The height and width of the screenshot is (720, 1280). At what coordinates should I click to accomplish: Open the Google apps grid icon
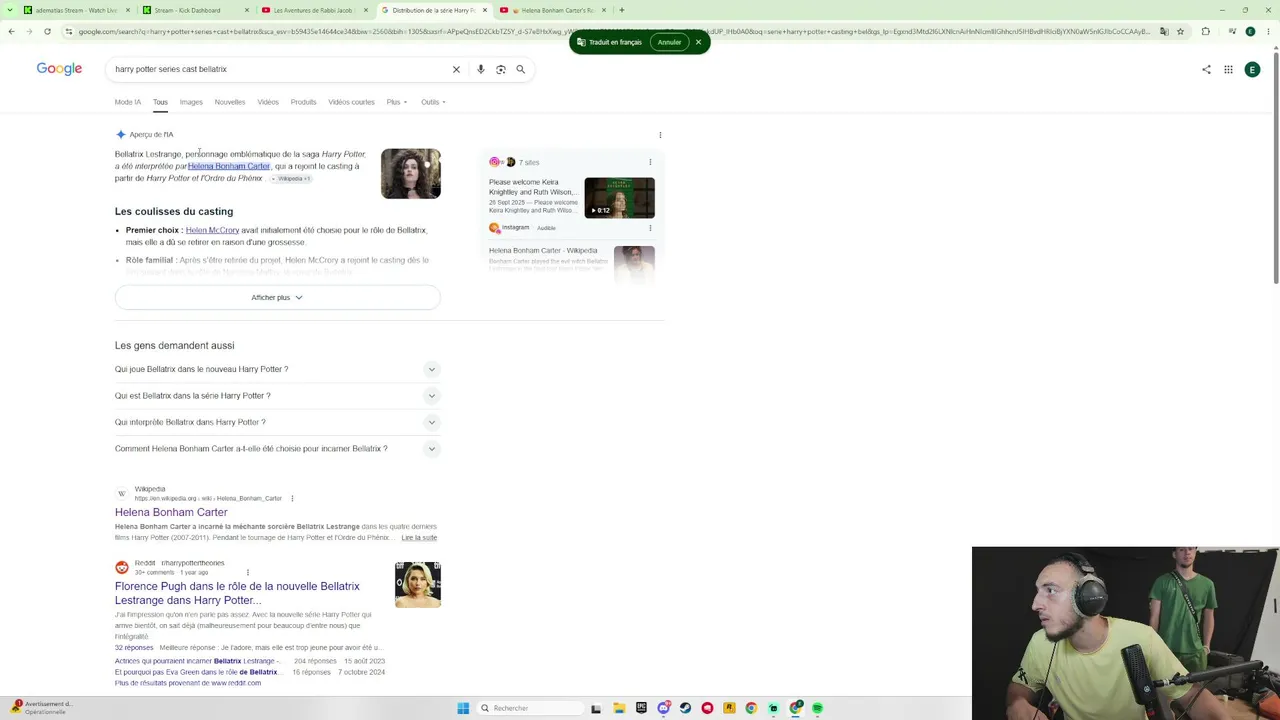point(1228,69)
